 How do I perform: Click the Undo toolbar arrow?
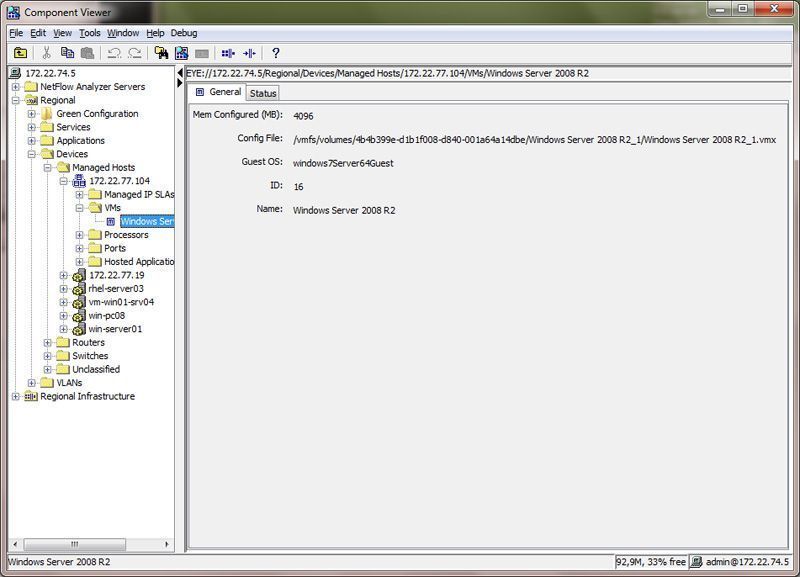114,53
